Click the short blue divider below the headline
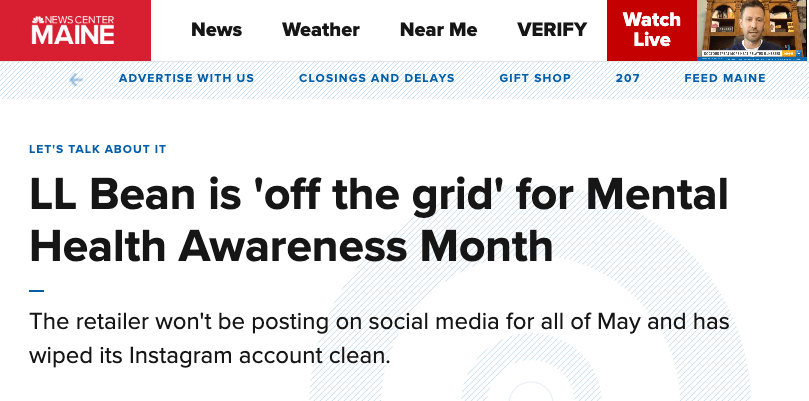 (x=37, y=290)
